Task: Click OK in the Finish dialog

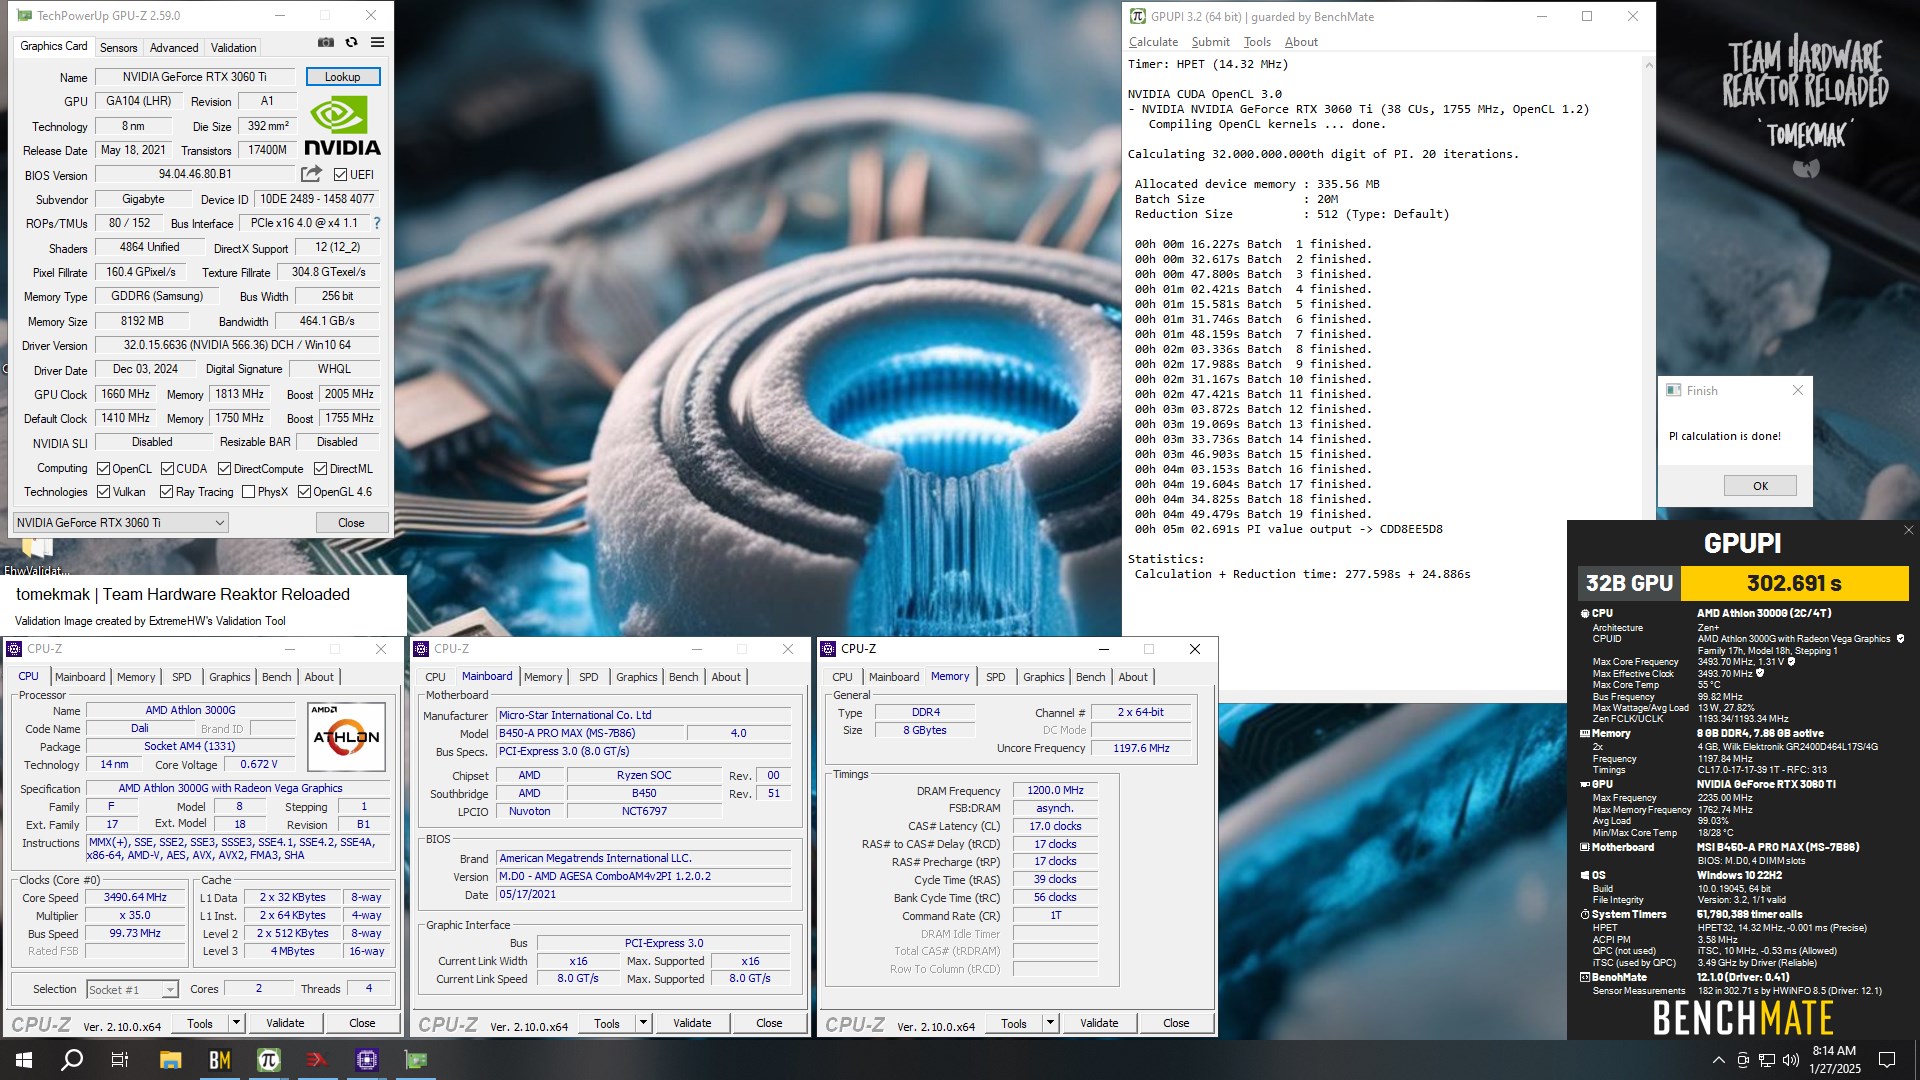Action: 1760,486
